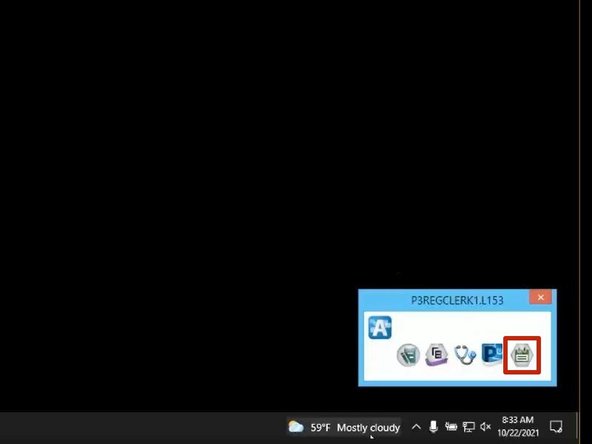The image size is (592, 444).
Task: Open the Mostly cloudy weather text
Action: [x=368, y=428]
